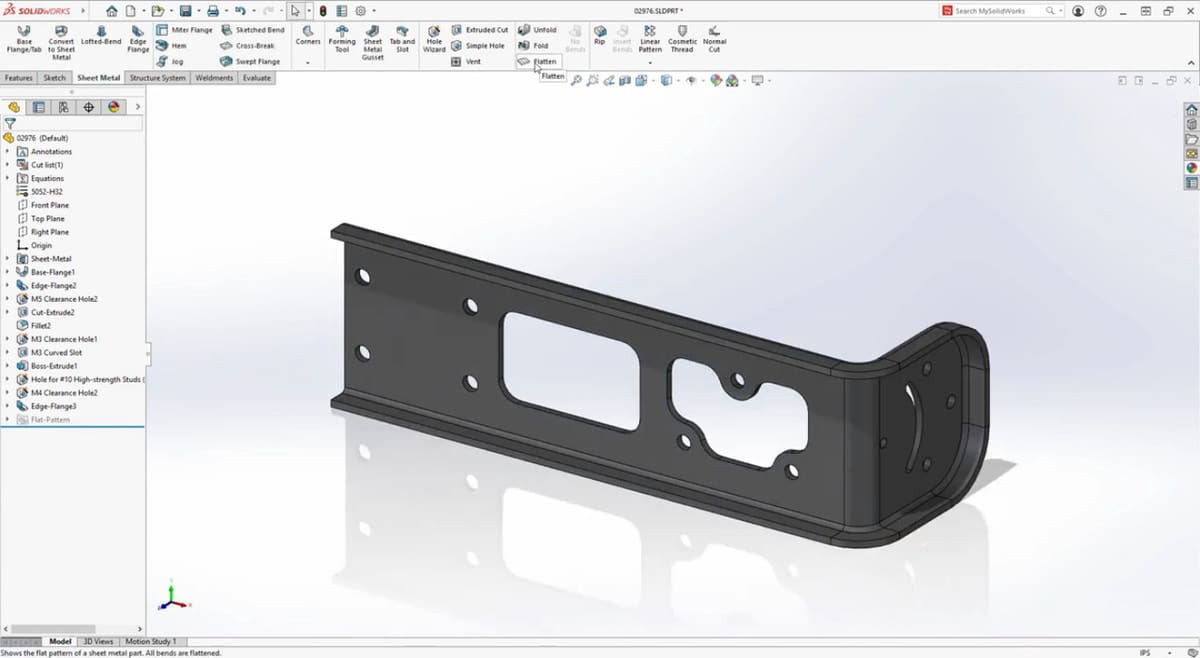Click the Cross-Break command

(247, 46)
